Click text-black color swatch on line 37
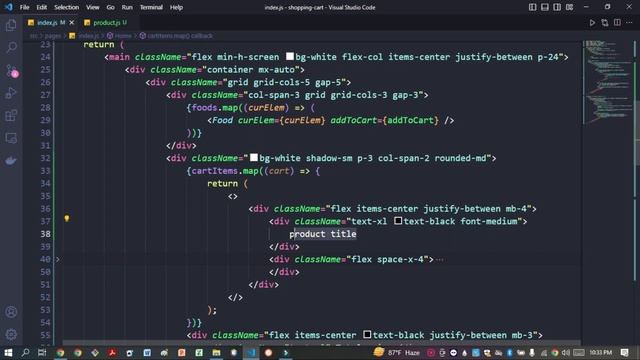This screenshot has width=640, height=360. [x=398, y=221]
